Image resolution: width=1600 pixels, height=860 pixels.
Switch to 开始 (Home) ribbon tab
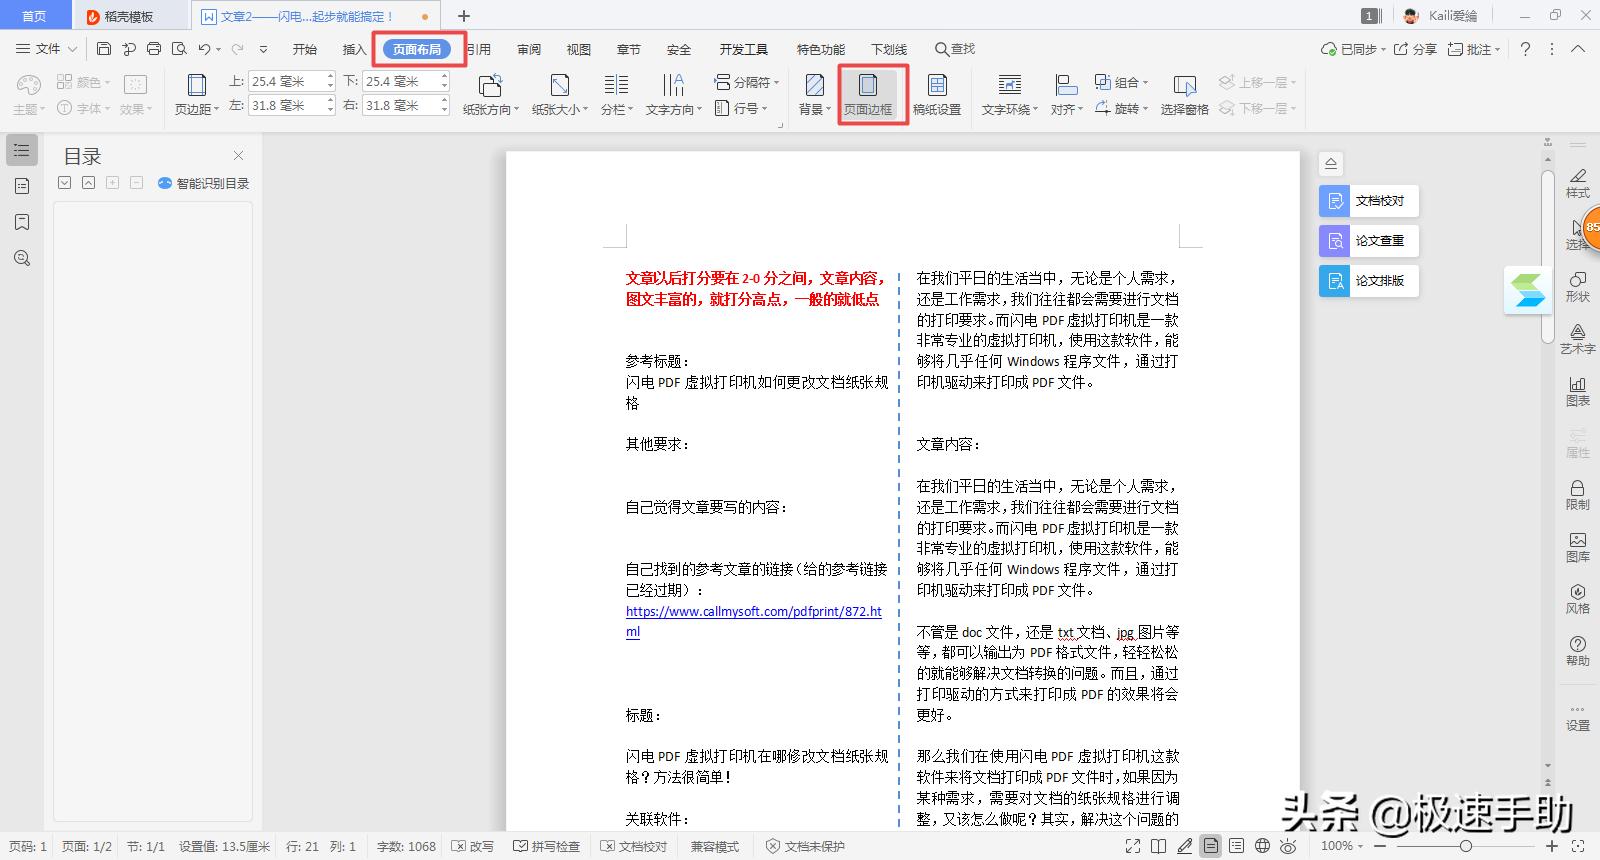[x=305, y=49]
